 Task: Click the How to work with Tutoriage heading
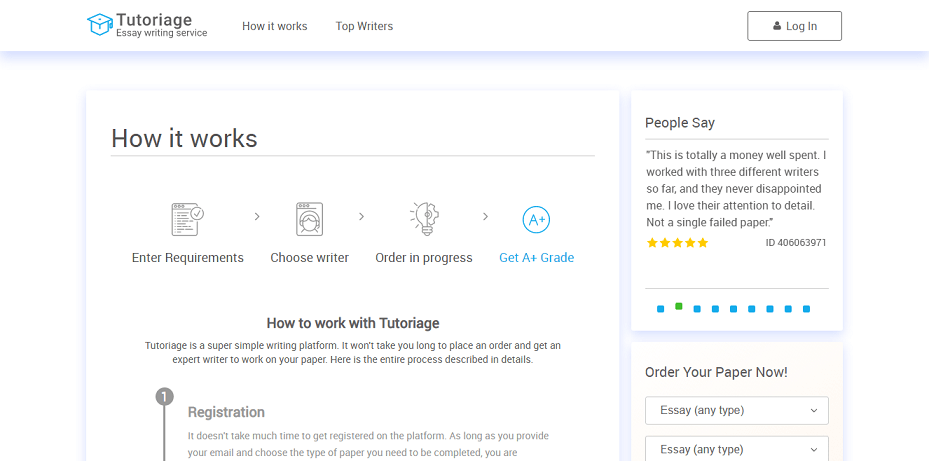pyautogui.click(x=353, y=323)
